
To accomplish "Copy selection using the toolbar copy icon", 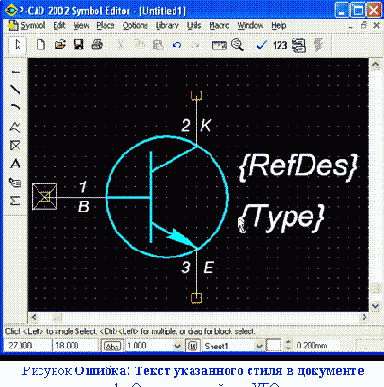I will click(139, 45).
